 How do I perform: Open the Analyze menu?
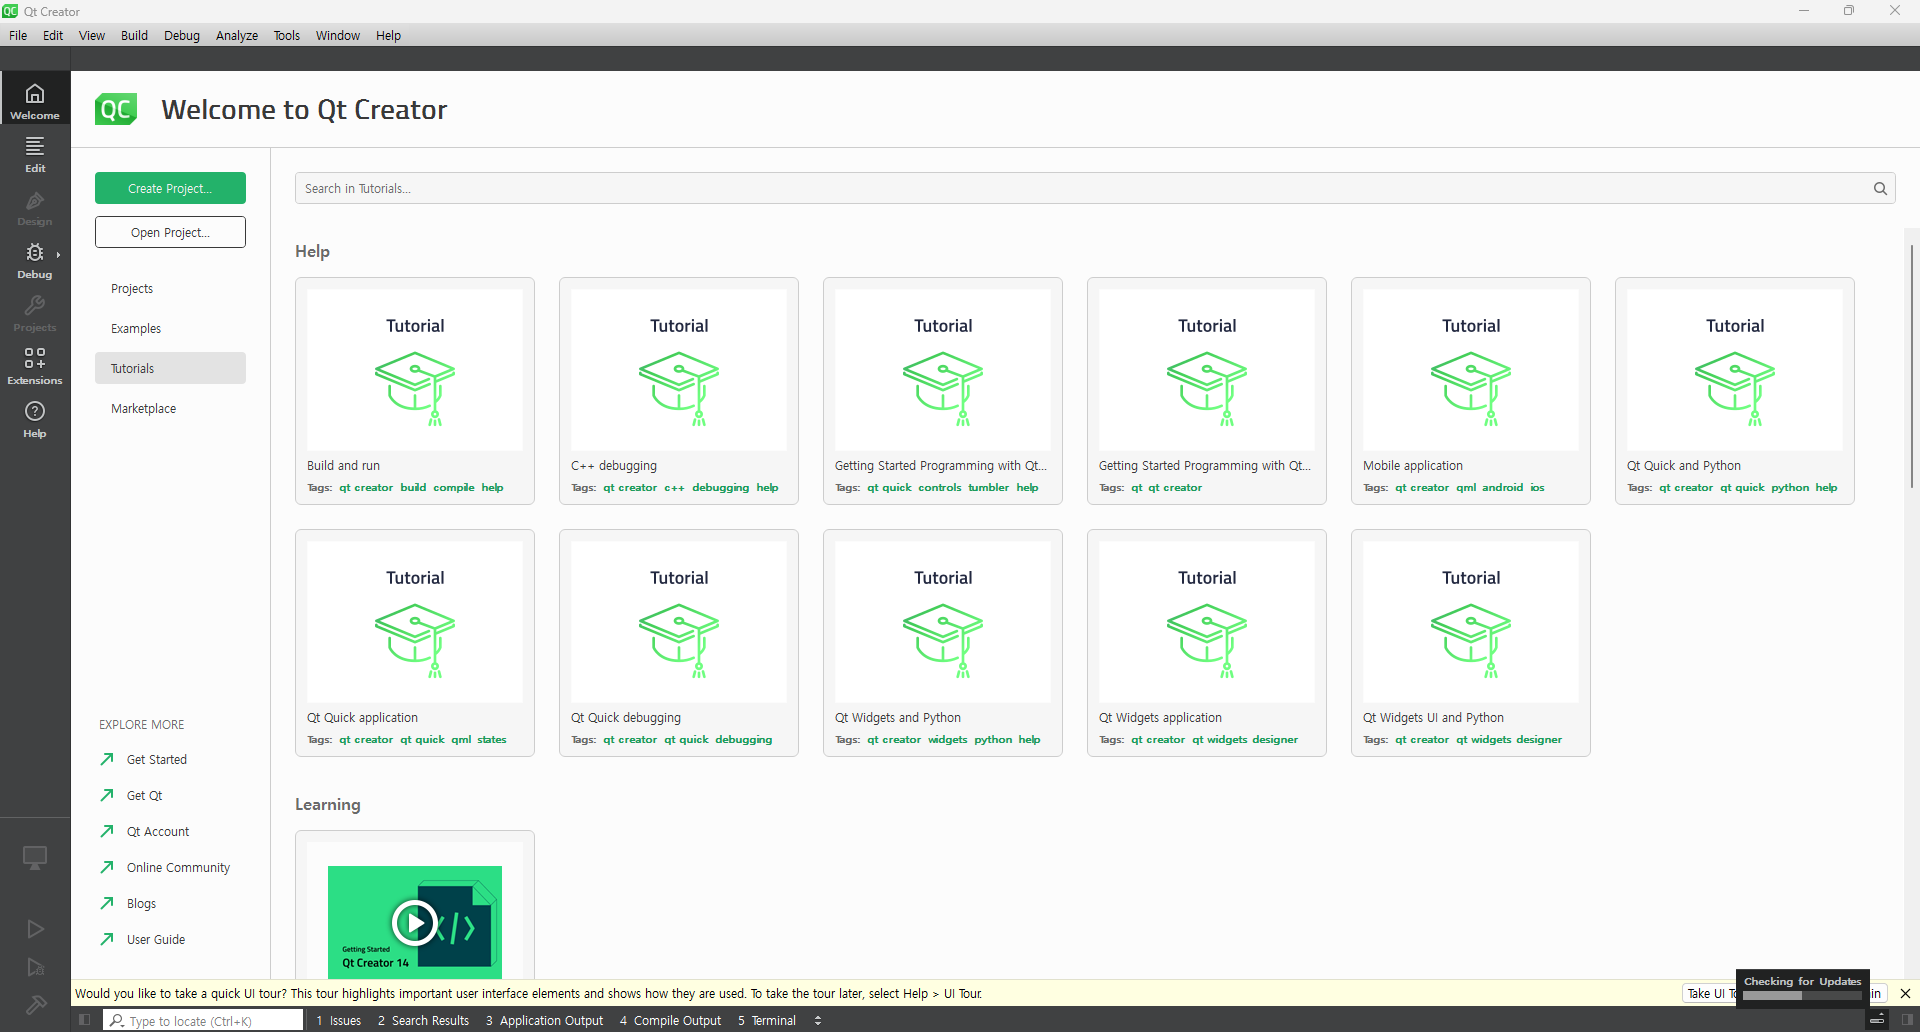pyautogui.click(x=237, y=35)
